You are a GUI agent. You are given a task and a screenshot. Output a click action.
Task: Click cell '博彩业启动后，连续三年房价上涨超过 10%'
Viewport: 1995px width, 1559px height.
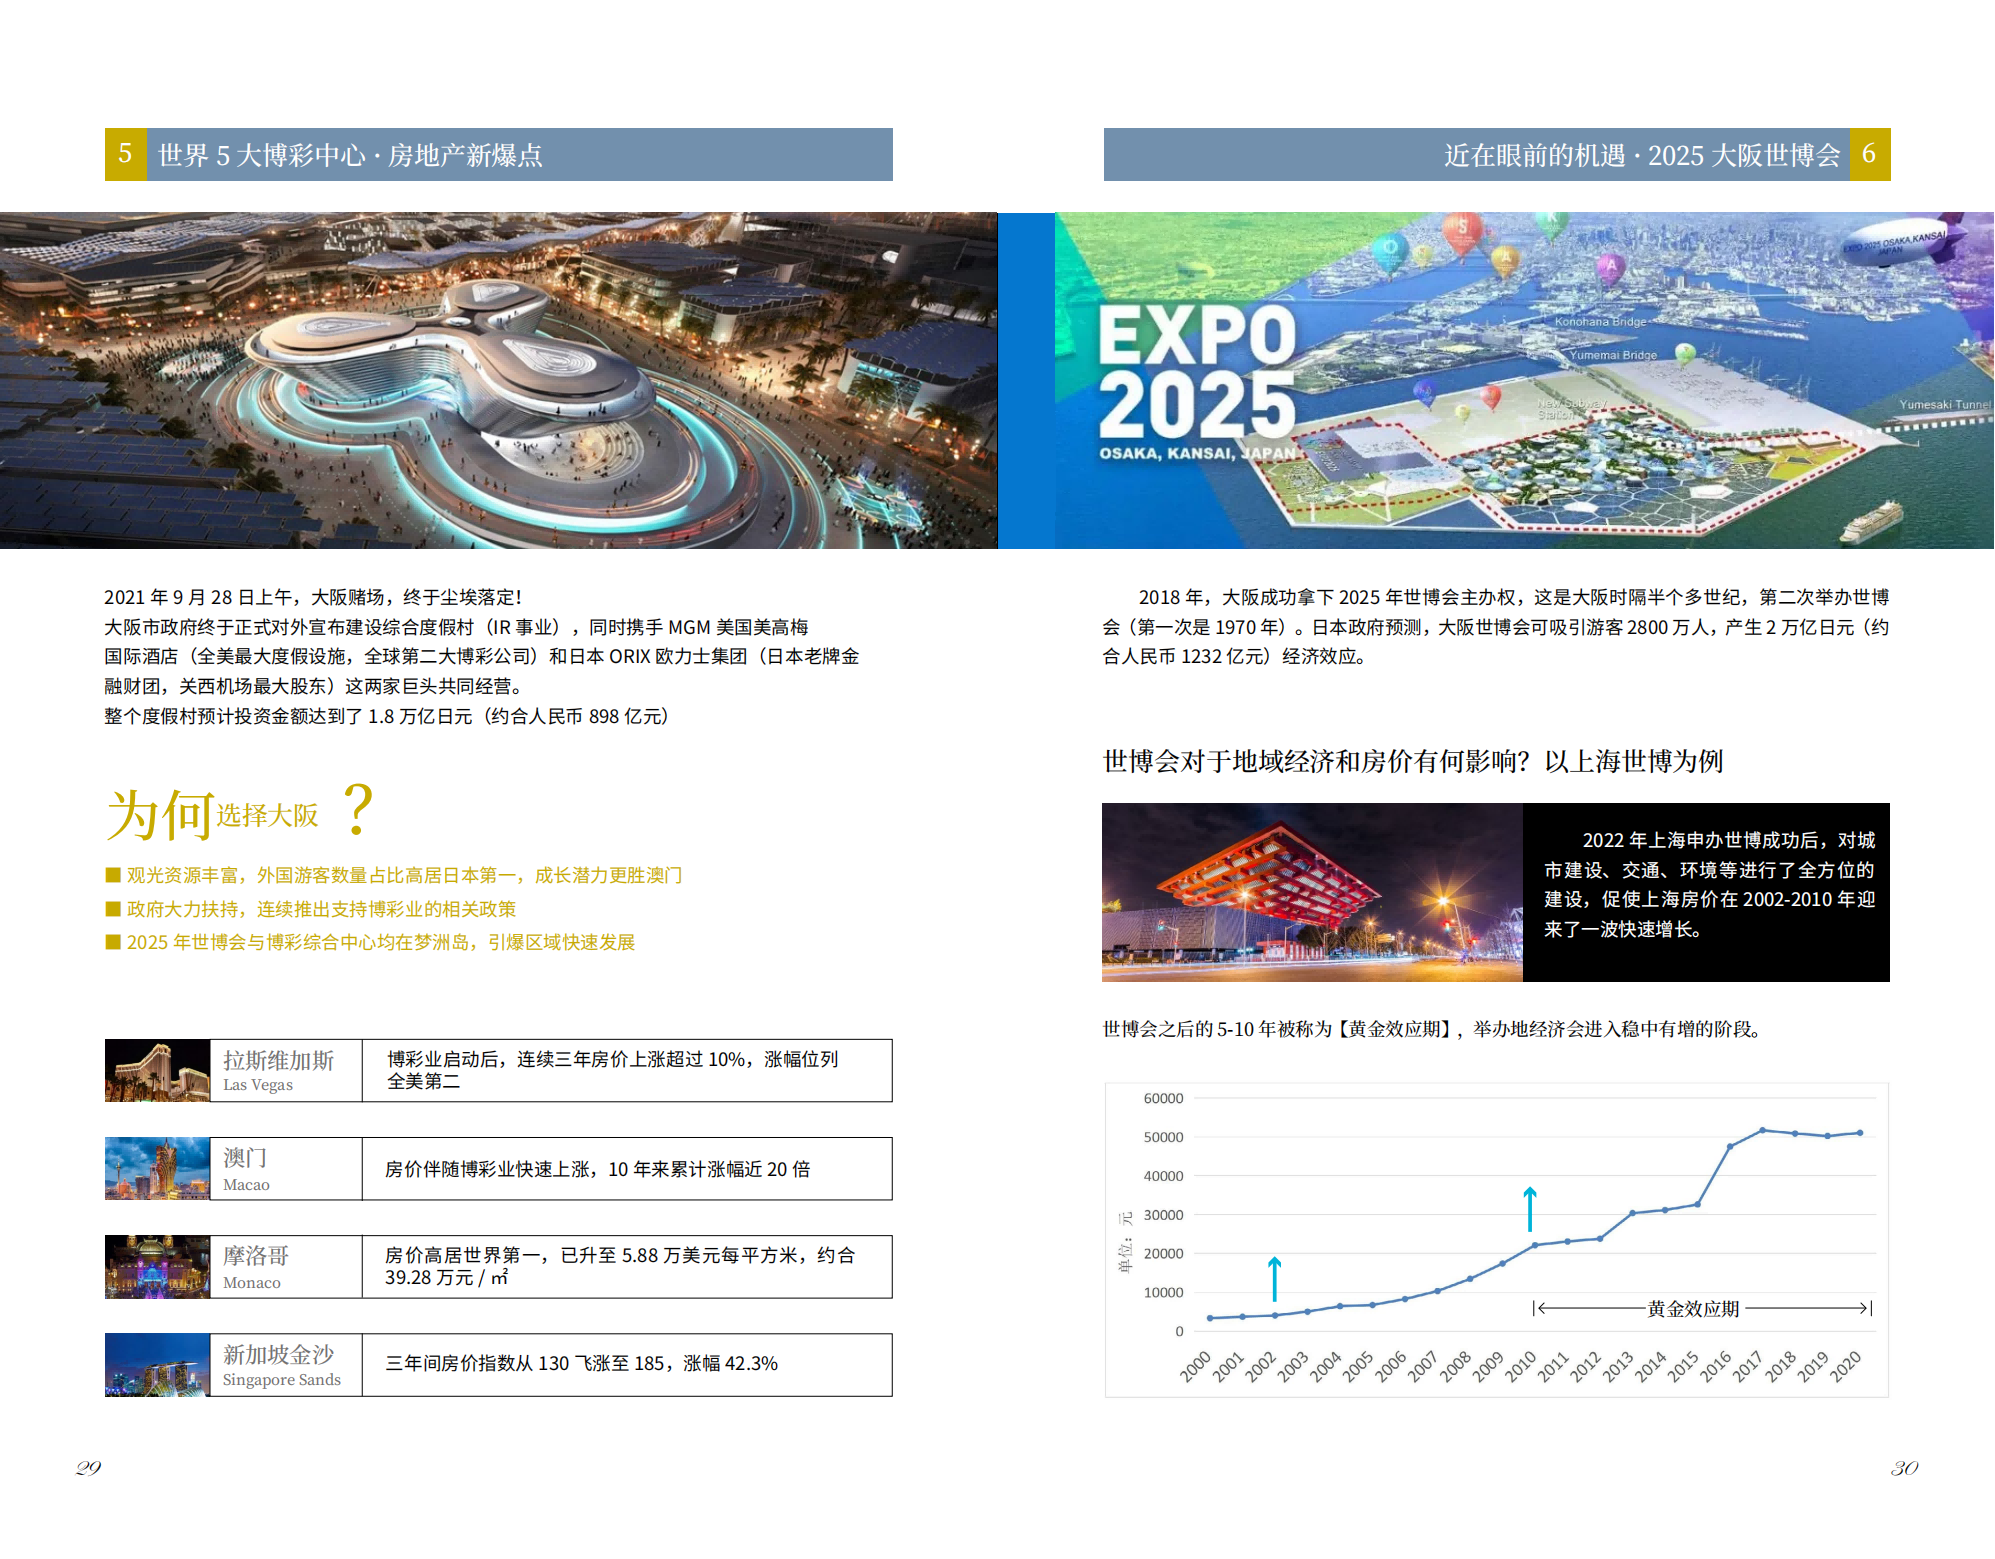627,1070
